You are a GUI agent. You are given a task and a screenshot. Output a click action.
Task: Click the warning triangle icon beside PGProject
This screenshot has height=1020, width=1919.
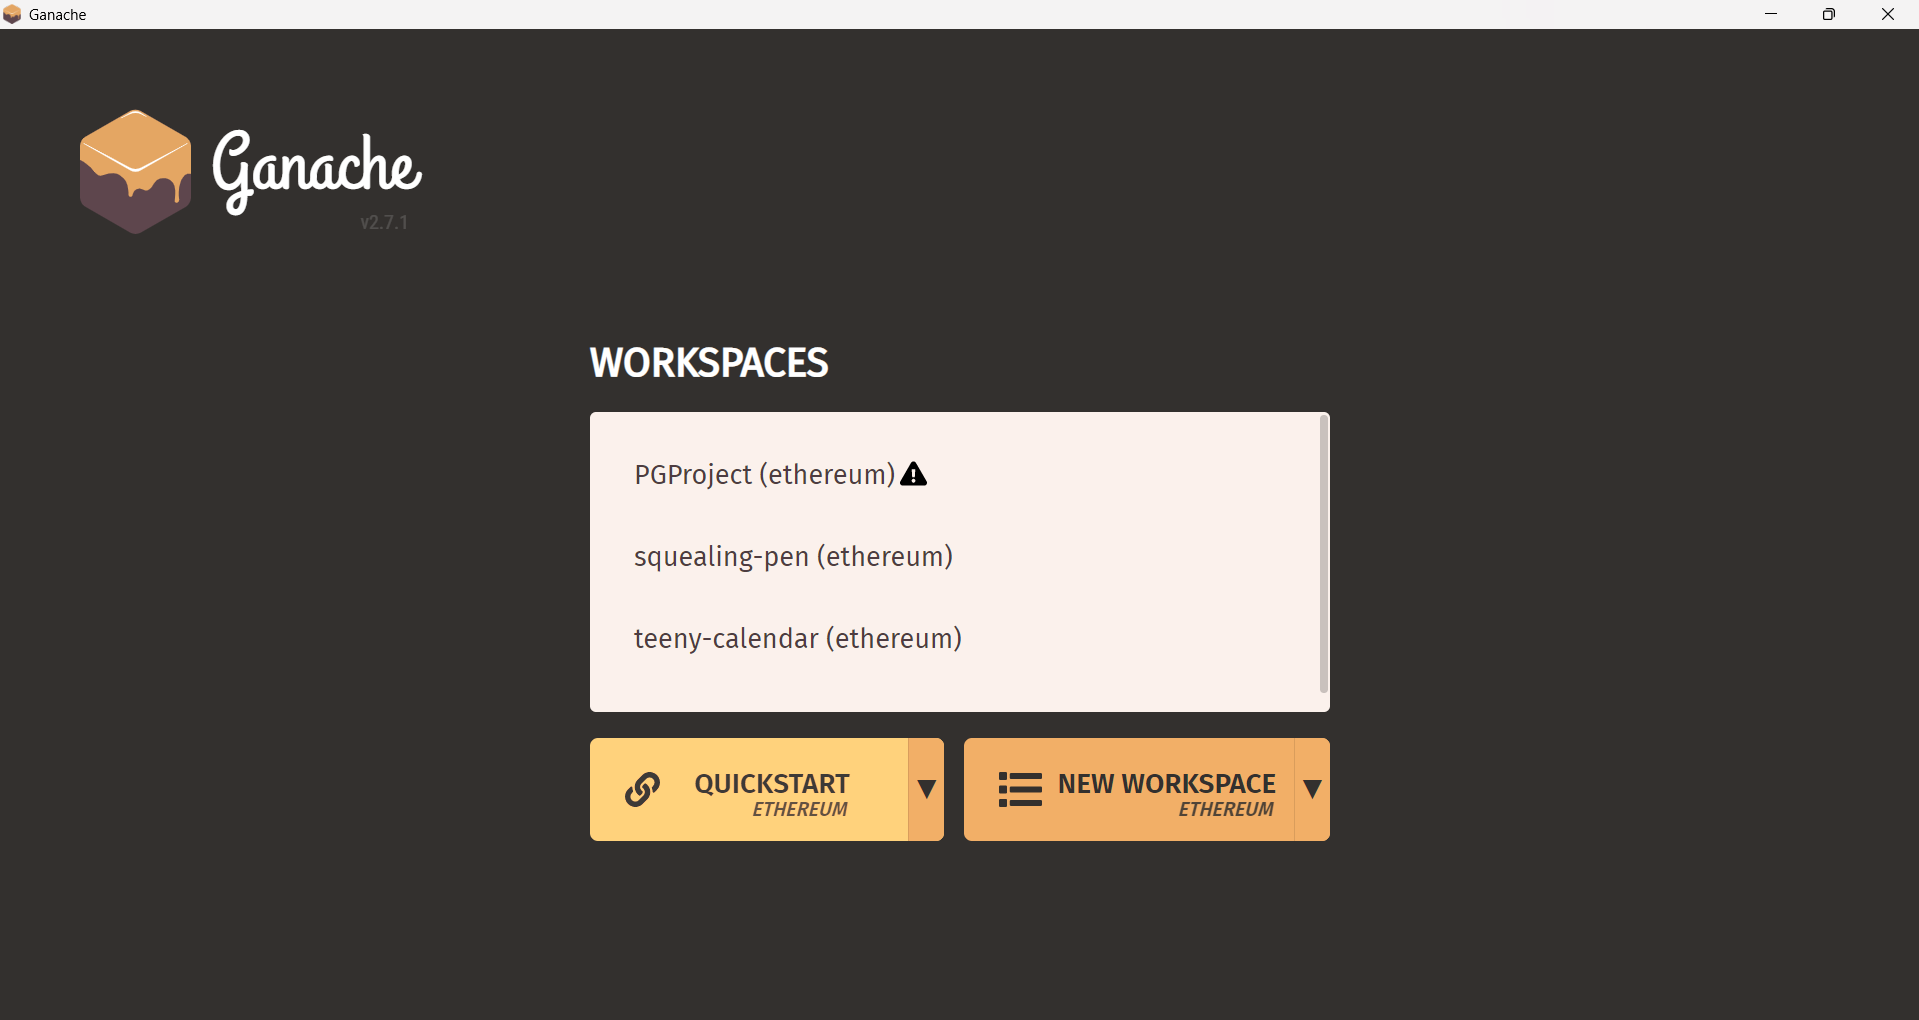point(913,474)
